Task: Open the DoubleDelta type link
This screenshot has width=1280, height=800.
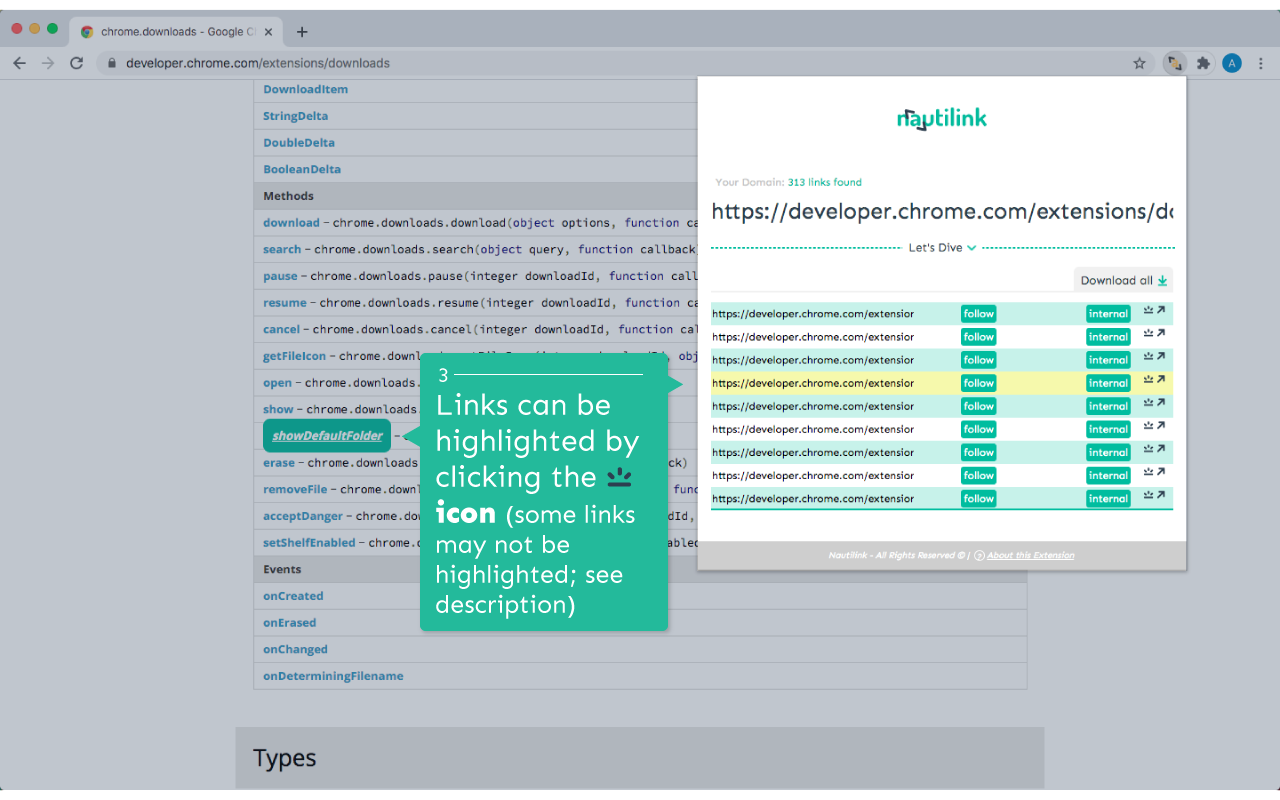Action: point(299,143)
